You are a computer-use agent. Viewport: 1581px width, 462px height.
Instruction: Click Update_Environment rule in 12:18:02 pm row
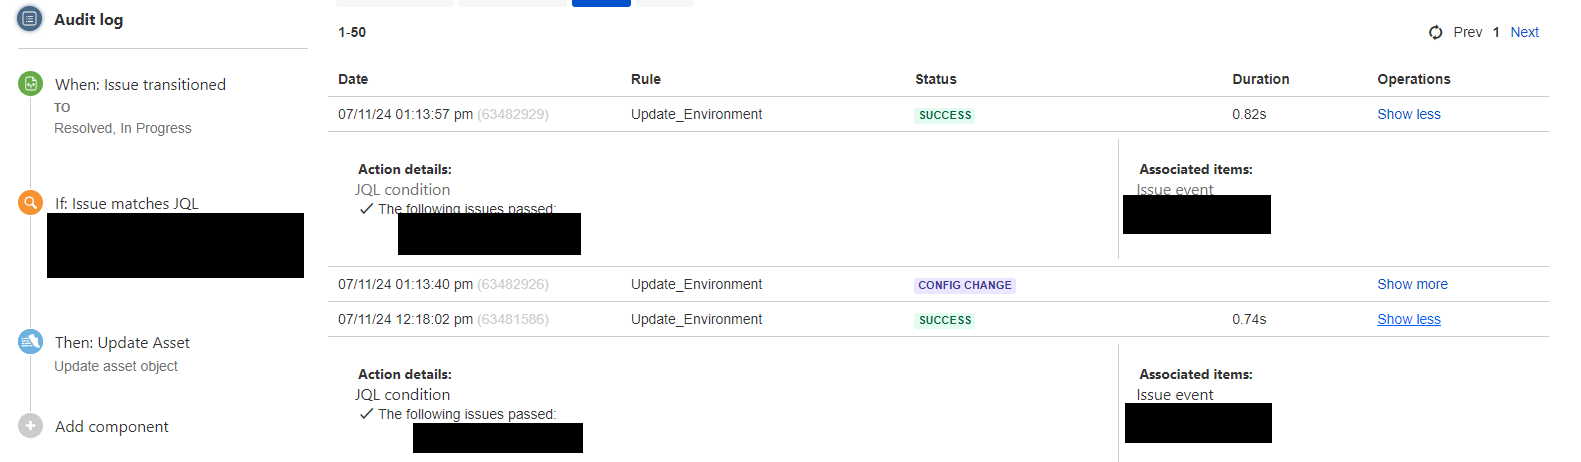696,319
